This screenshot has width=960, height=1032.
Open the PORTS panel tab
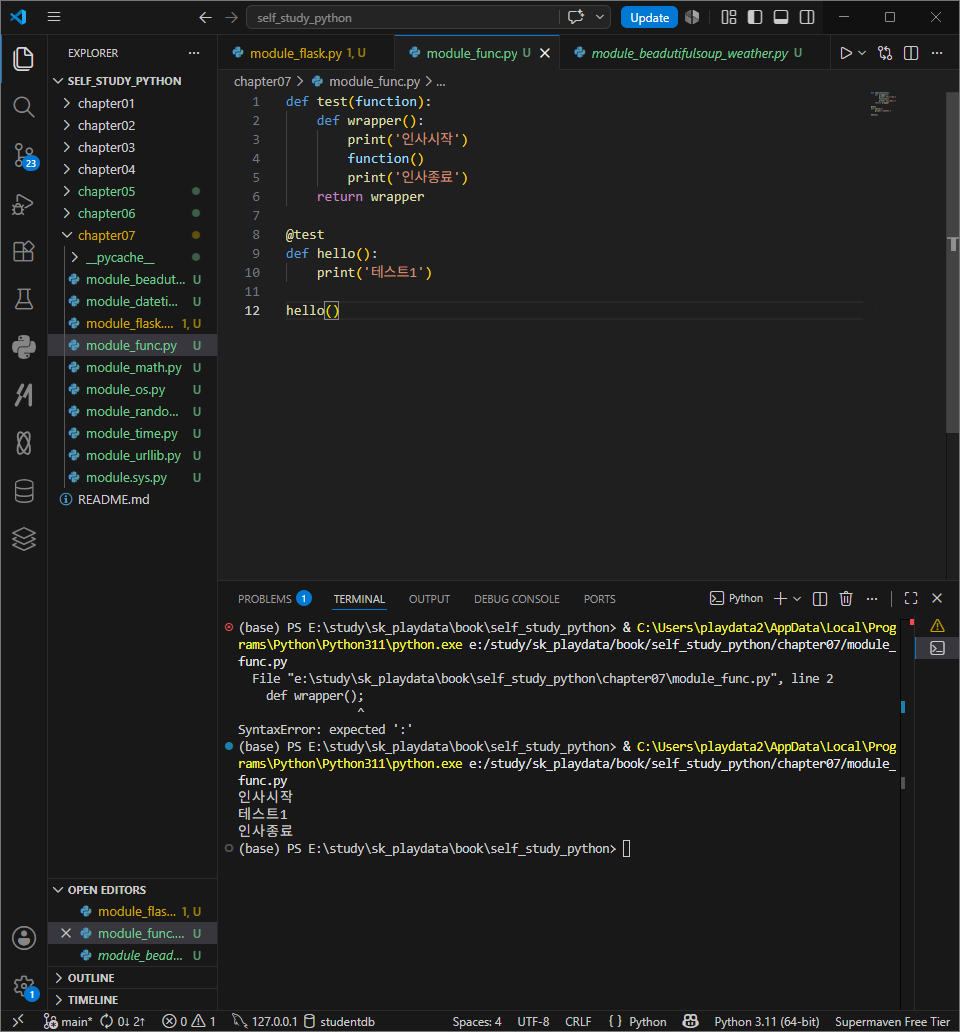click(x=599, y=599)
